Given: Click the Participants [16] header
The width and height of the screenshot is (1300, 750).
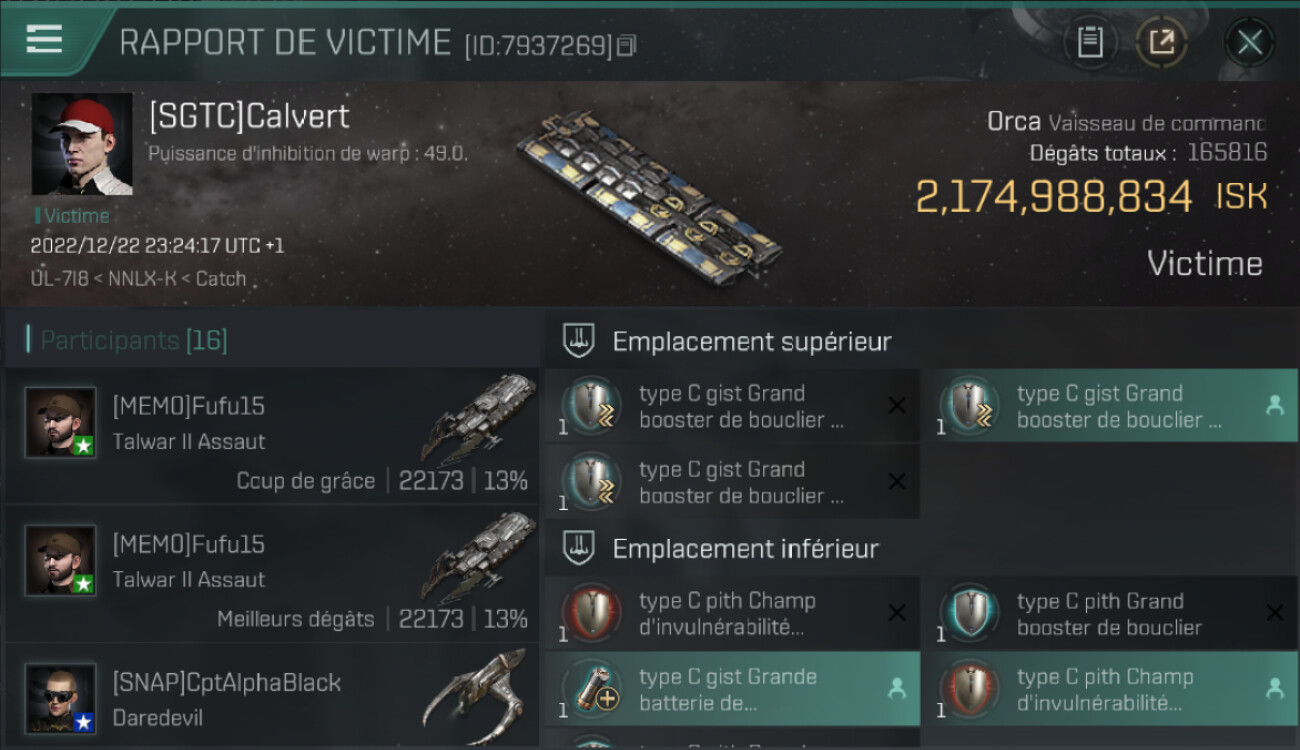Looking at the screenshot, I should pos(134,340).
